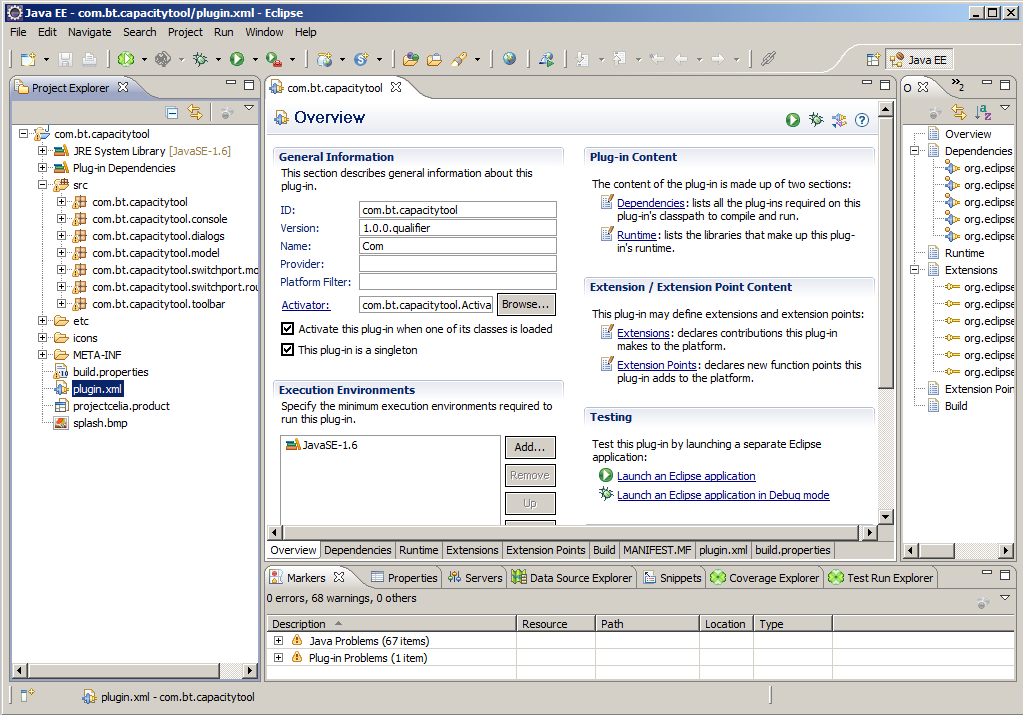This screenshot has width=1023, height=715.
Task: Expand the Plug-in Dependencies node
Action: [x=42, y=168]
